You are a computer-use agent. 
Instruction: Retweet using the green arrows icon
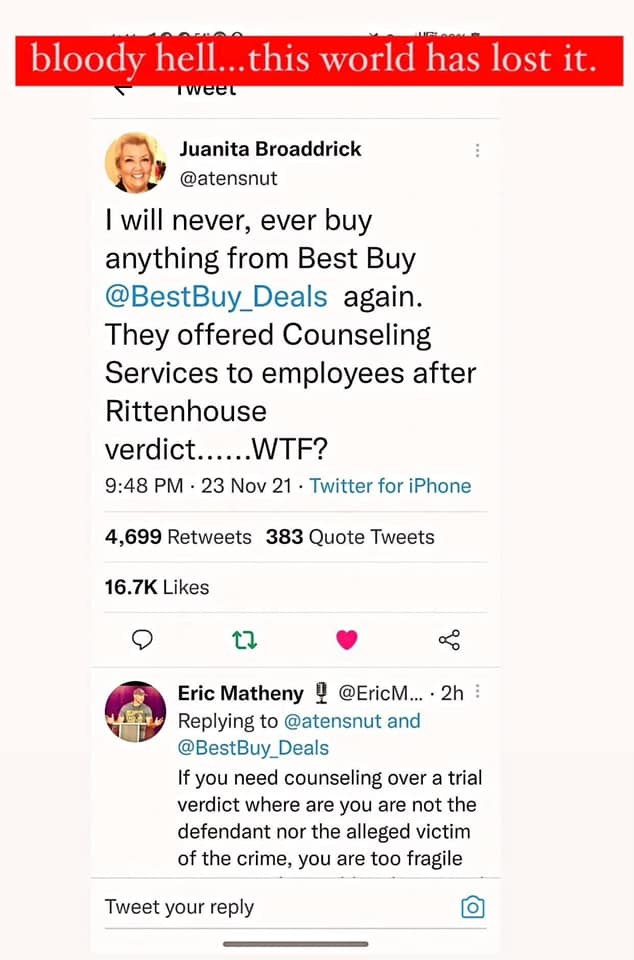click(x=244, y=640)
